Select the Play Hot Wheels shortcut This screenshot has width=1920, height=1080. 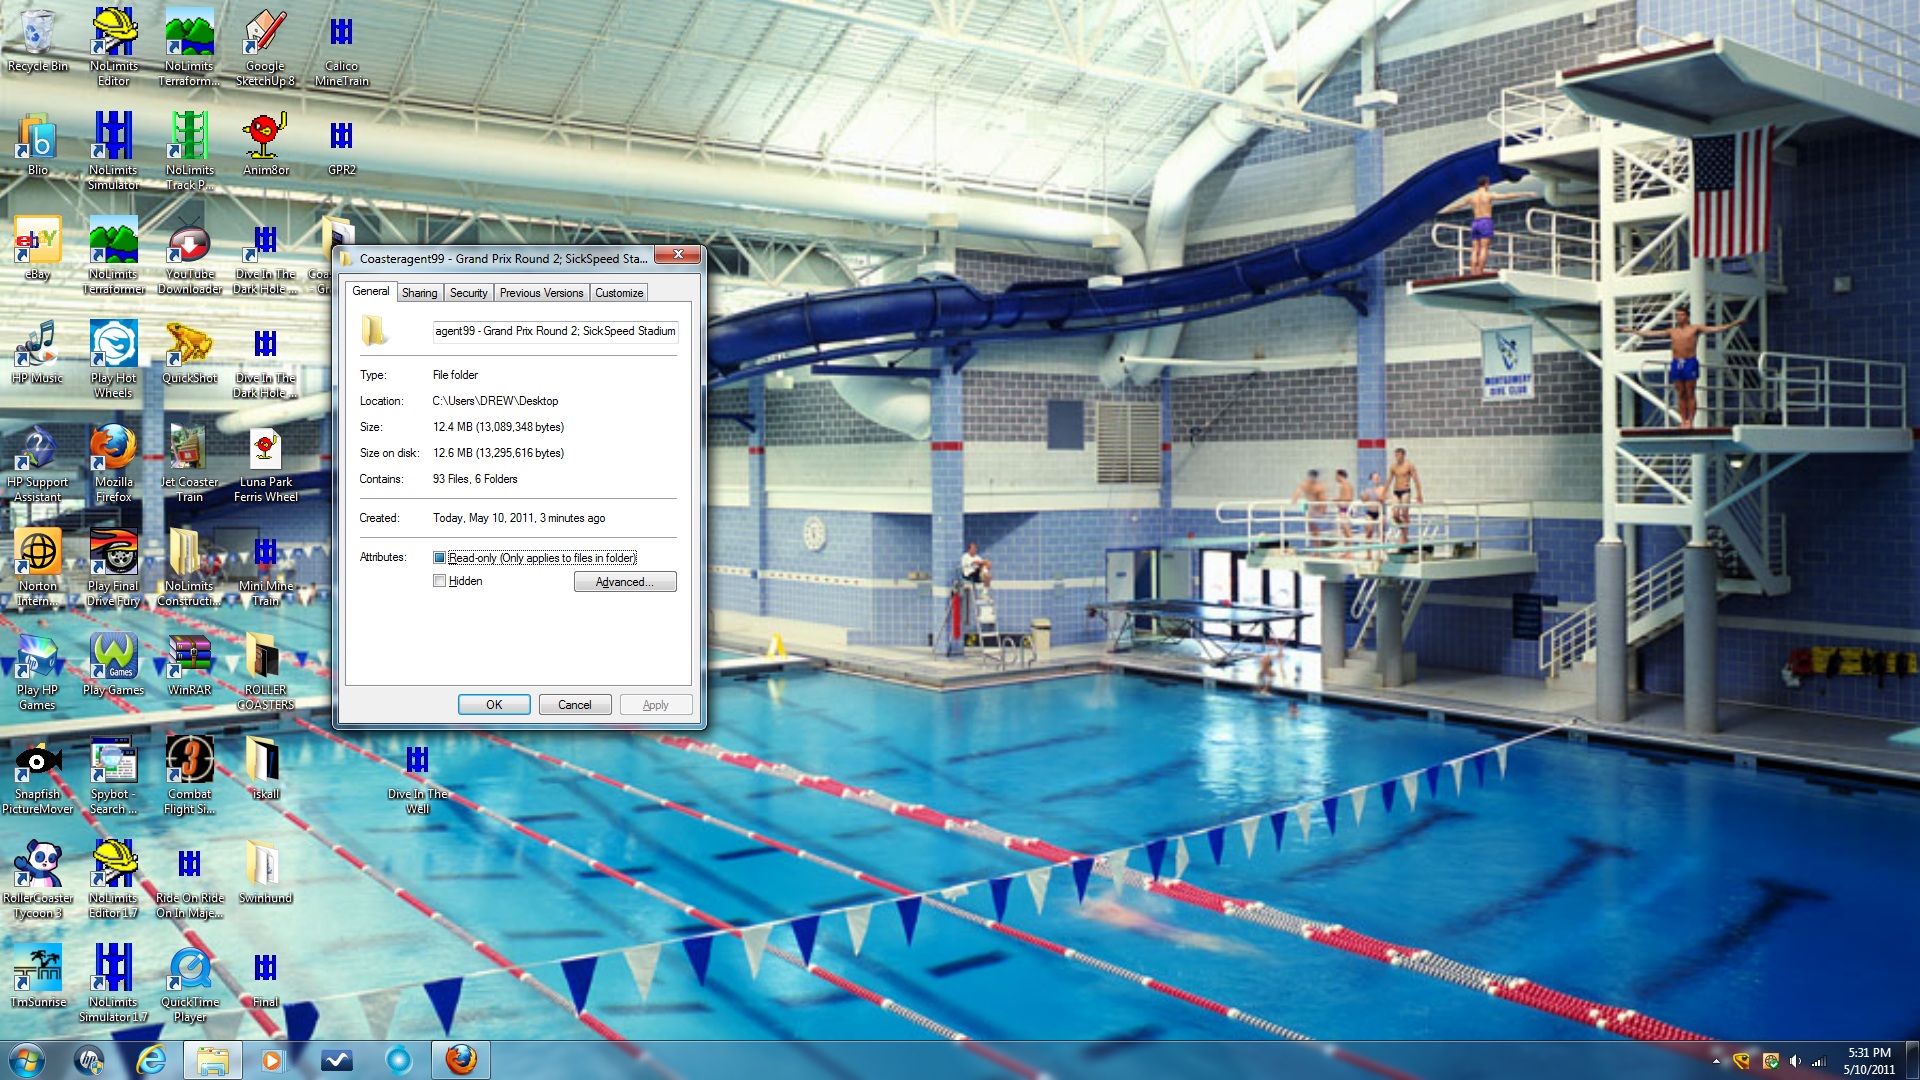[x=113, y=358]
